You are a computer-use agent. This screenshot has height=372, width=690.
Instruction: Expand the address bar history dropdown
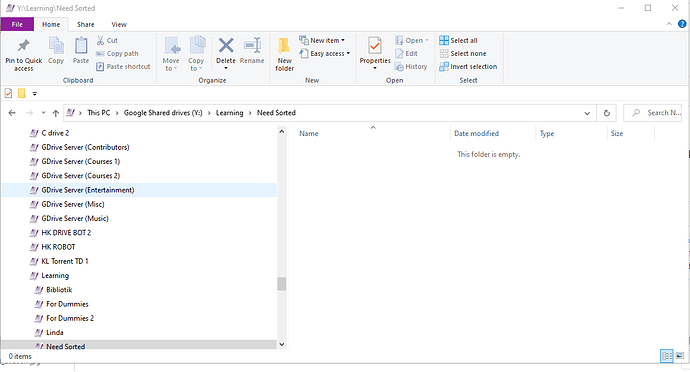click(587, 113)
